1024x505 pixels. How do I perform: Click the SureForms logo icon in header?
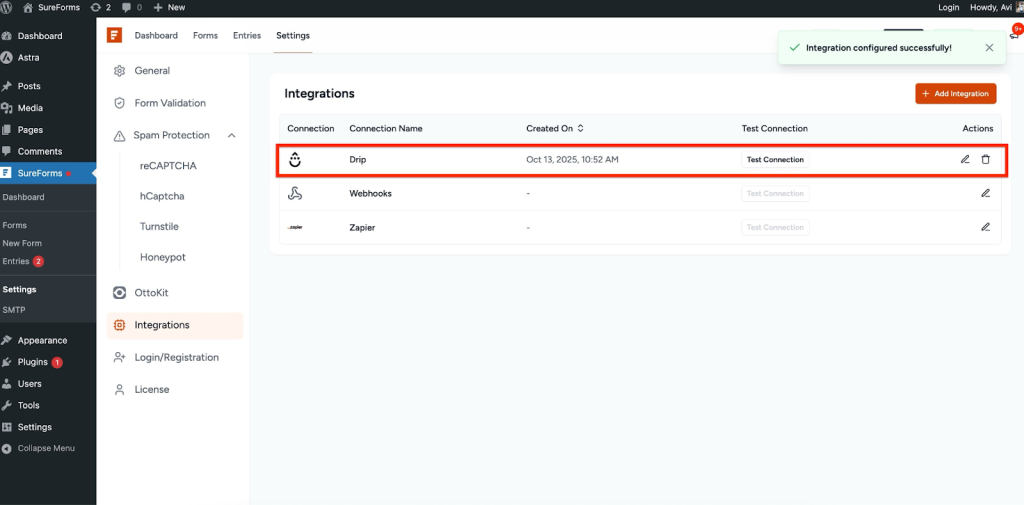pos(115,35)
